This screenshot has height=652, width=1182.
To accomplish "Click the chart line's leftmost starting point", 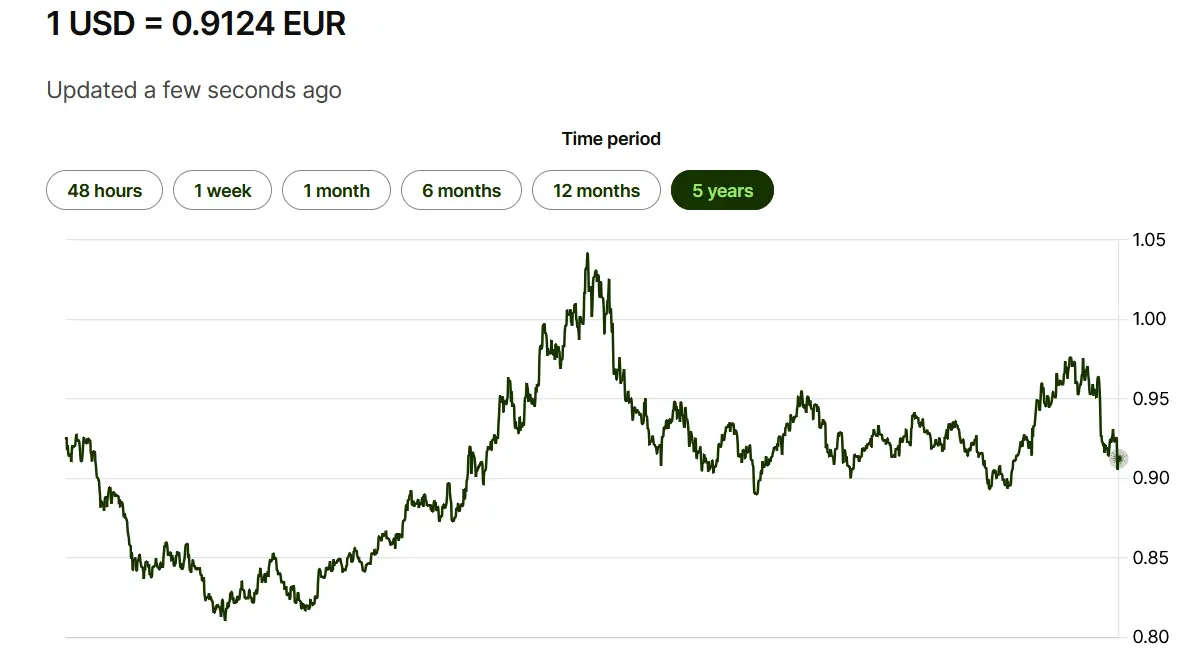I will click(67, 438).
